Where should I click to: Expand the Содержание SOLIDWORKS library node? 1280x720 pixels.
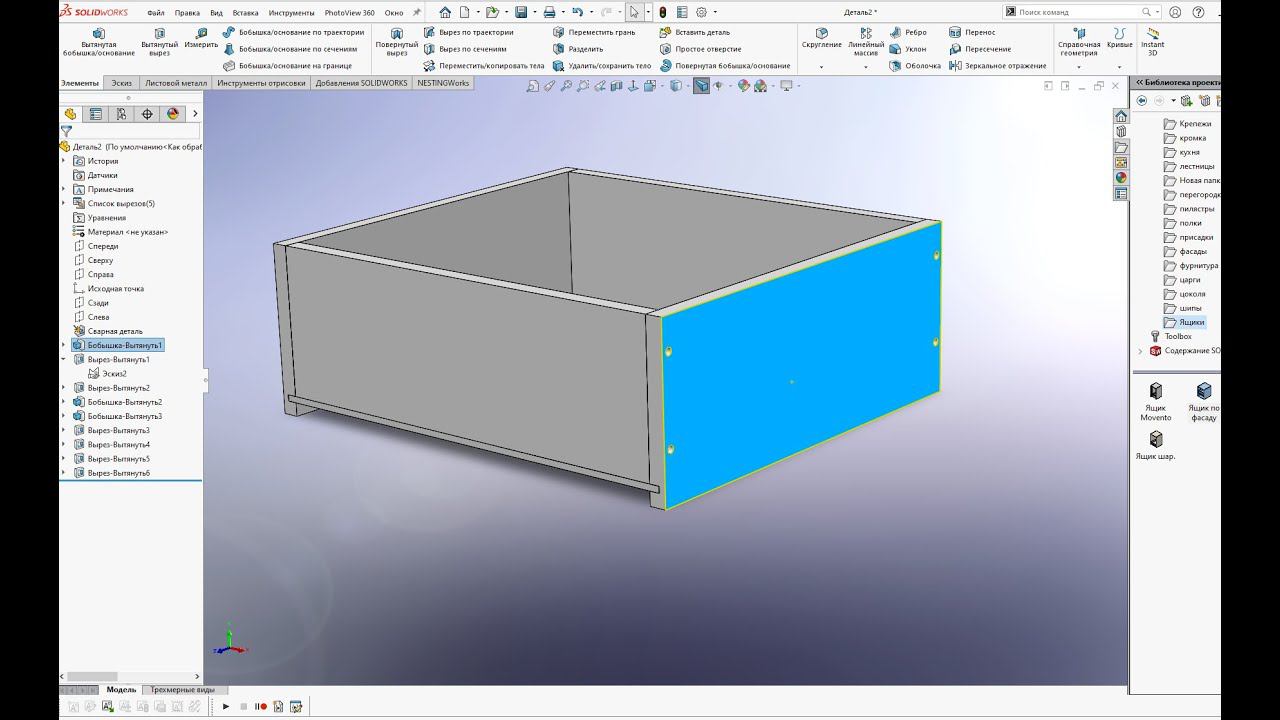point(1140,351)
